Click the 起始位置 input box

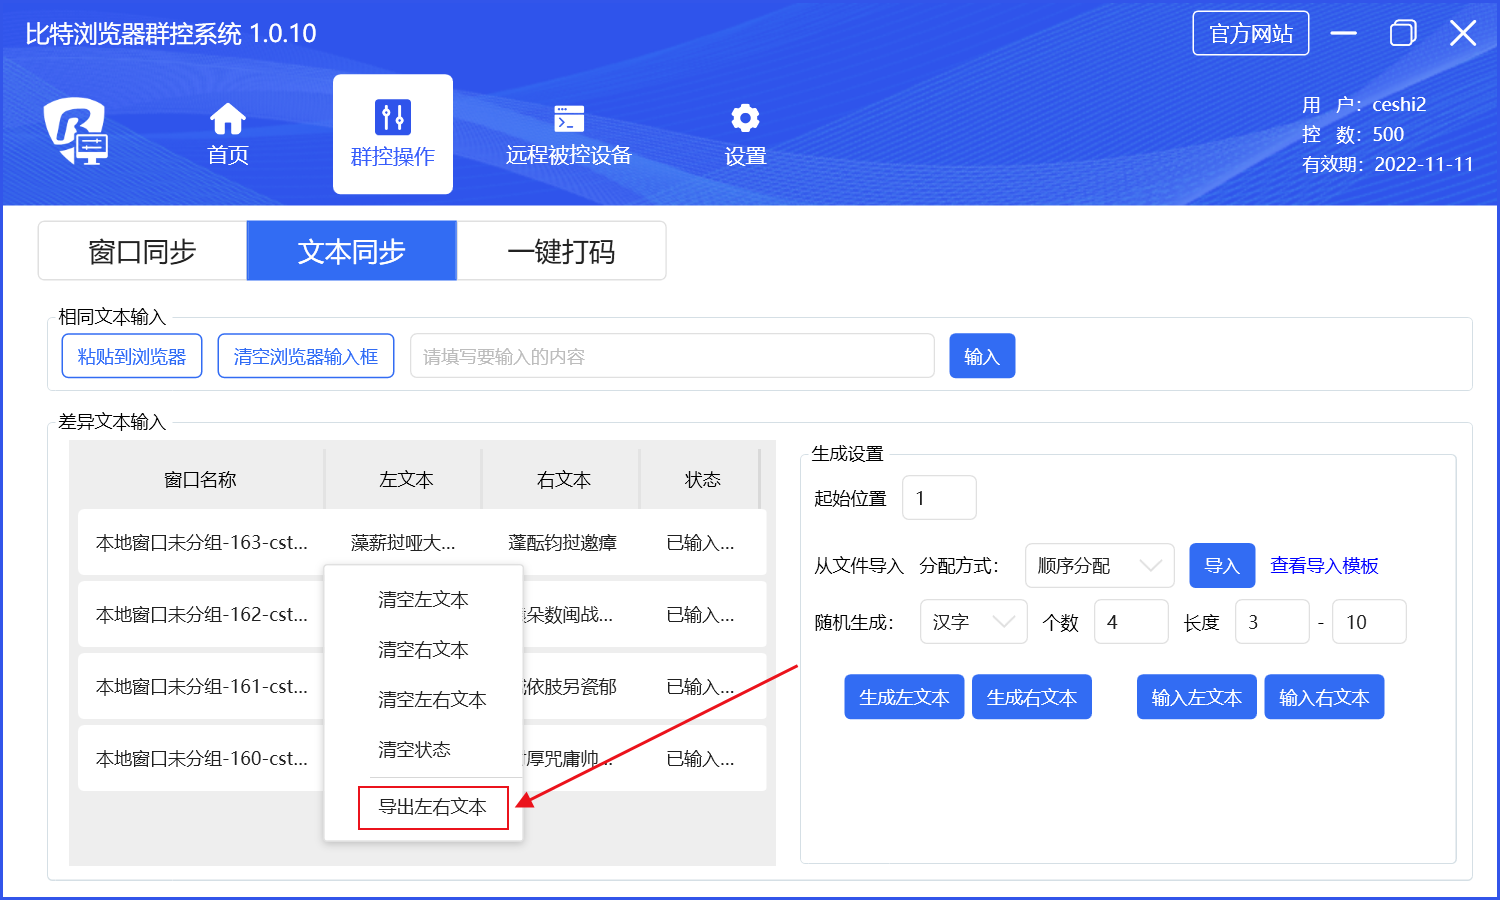point(938,498)
